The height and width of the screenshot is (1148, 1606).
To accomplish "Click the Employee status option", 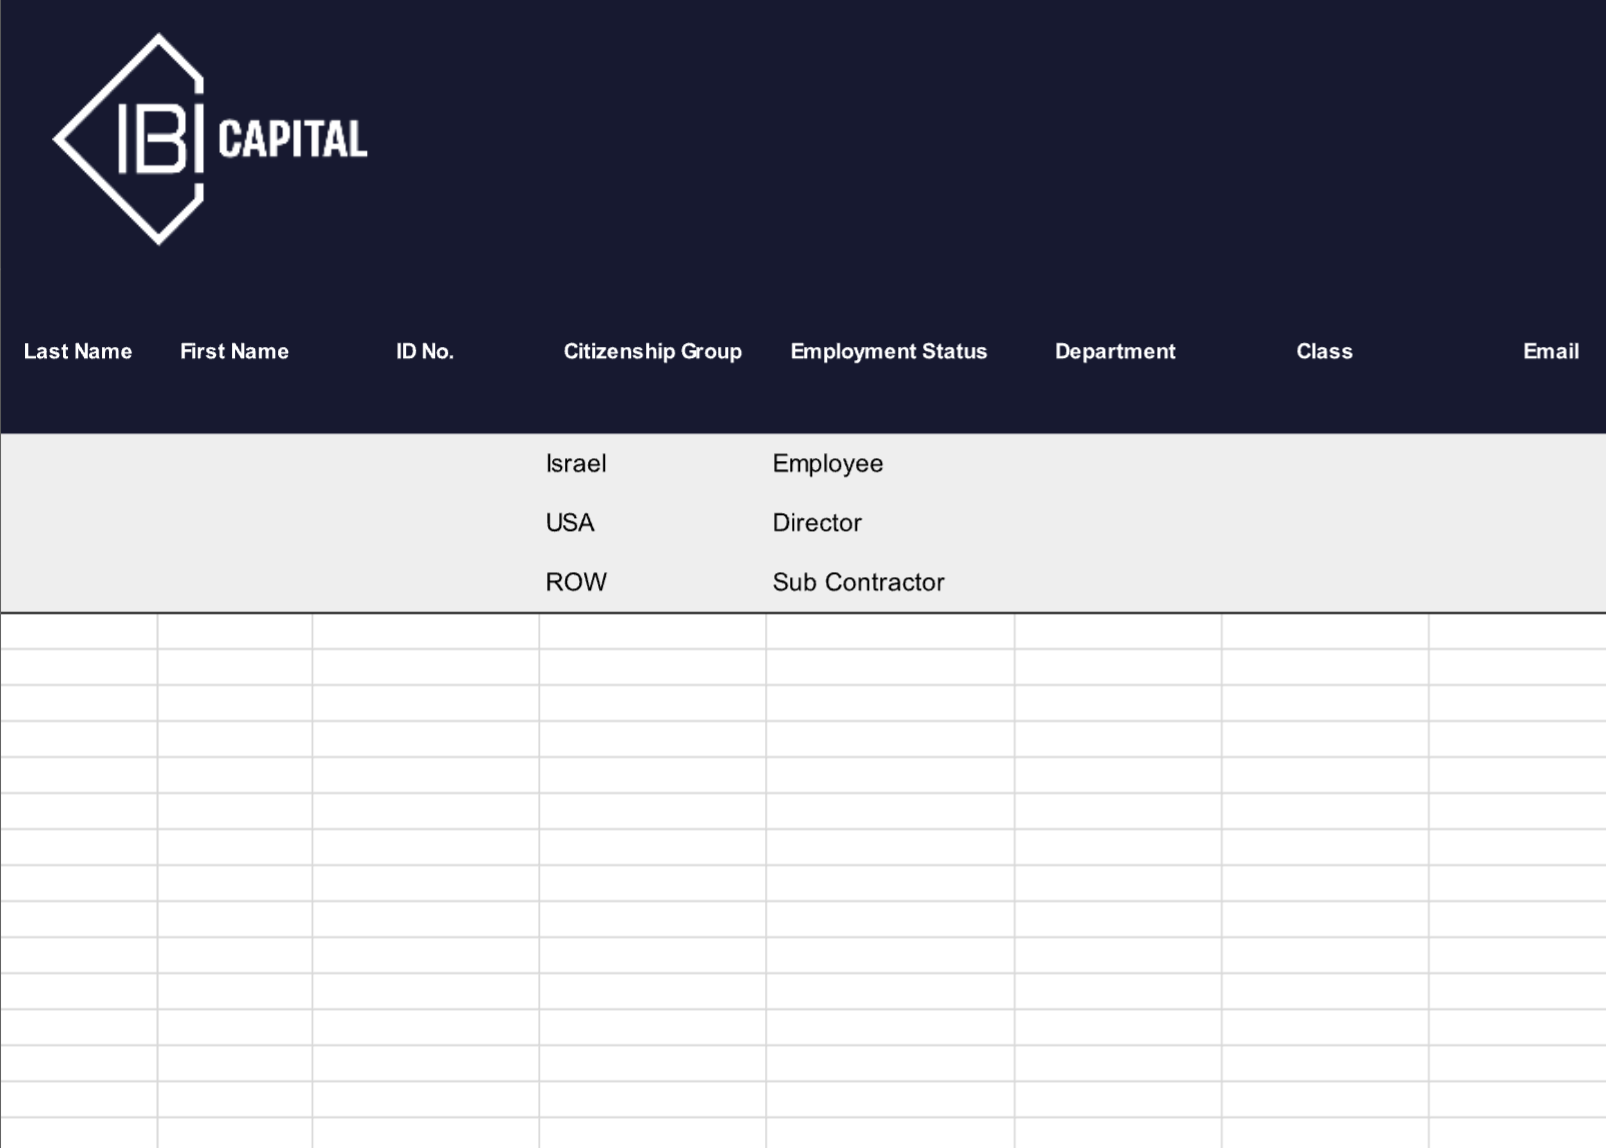I will coord(827,464).
